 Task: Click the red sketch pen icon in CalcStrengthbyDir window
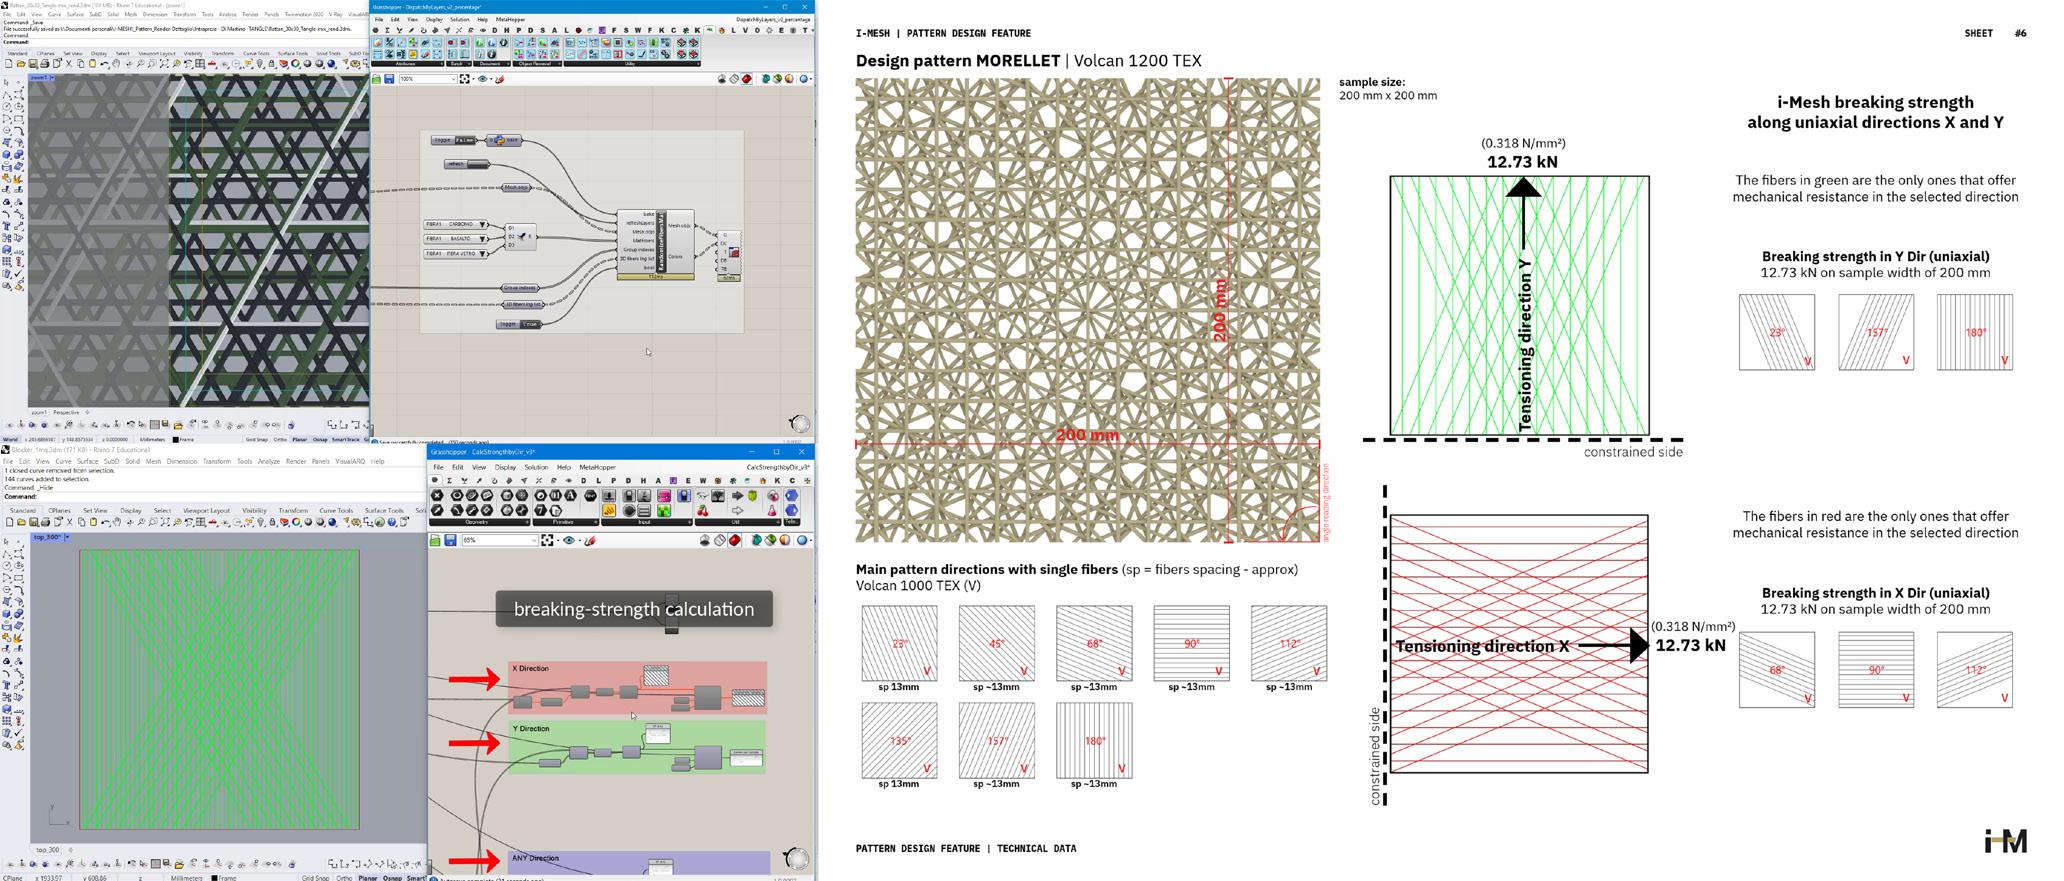590,540
